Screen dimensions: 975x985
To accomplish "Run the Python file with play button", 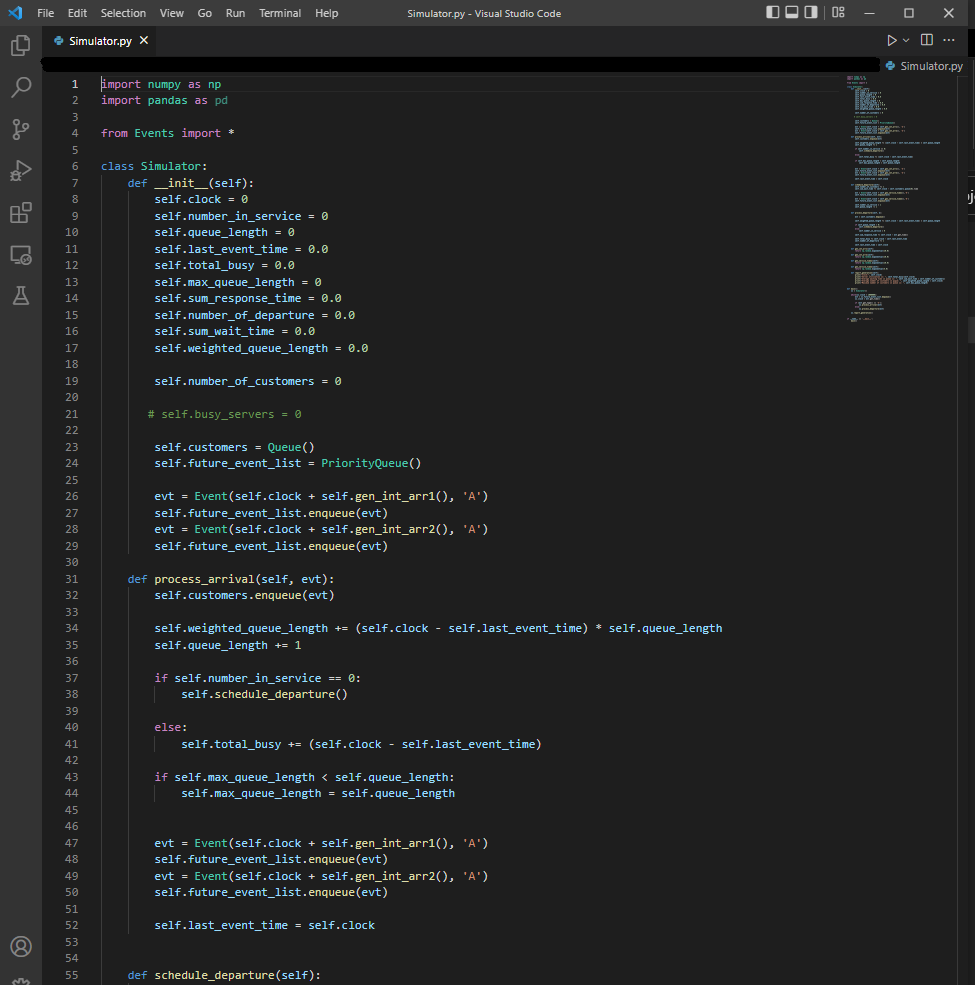I will click(891, 40).
